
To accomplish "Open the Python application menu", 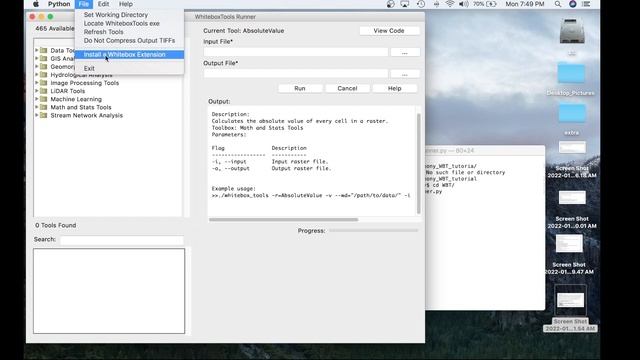I will (59, 4).
